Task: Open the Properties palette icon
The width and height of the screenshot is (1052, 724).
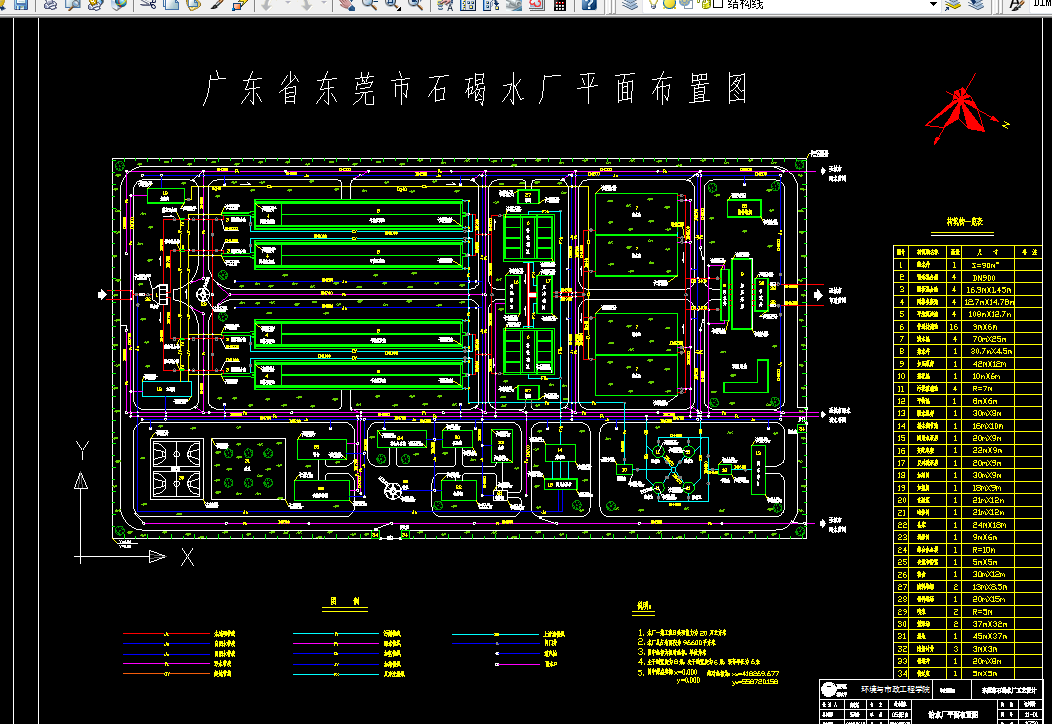Action: pos(445,4)
